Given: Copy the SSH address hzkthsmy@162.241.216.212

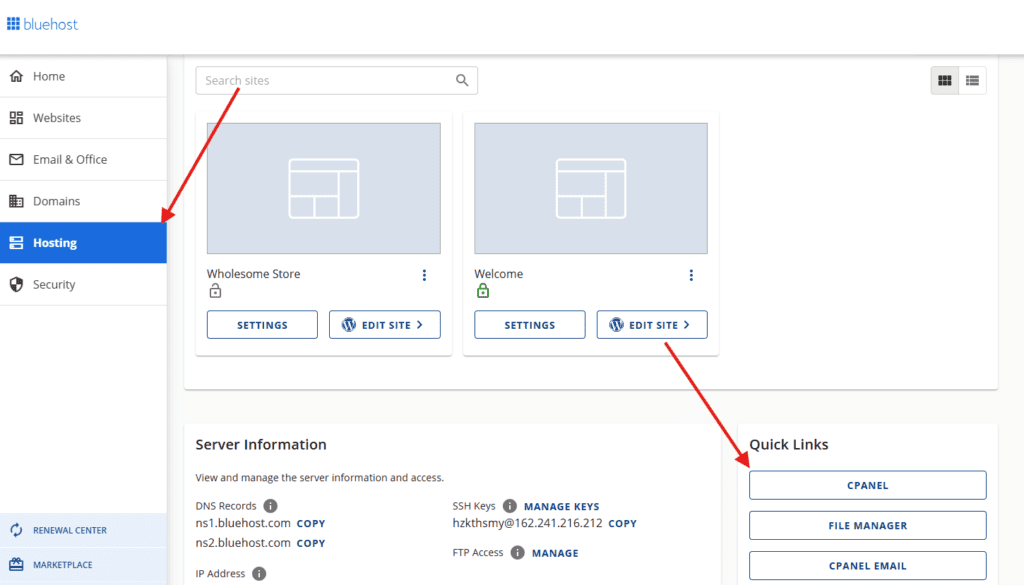Looking at the screenshot, I should [x=622, y=524].
